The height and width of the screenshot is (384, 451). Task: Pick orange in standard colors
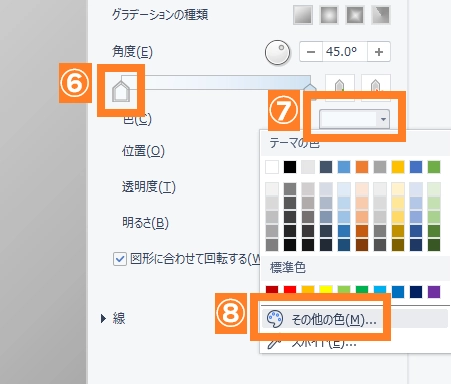(308, 290)
